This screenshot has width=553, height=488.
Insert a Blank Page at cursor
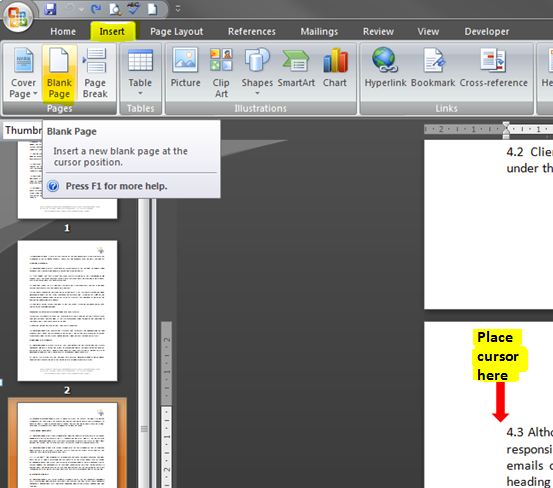(x=59, y=73)
